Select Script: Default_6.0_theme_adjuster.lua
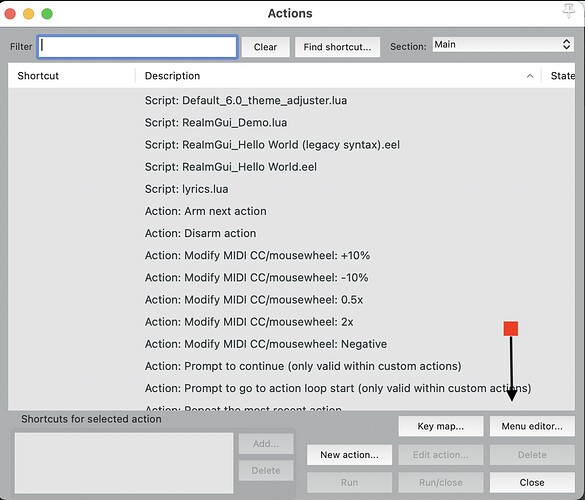 (x=291, y=100)
